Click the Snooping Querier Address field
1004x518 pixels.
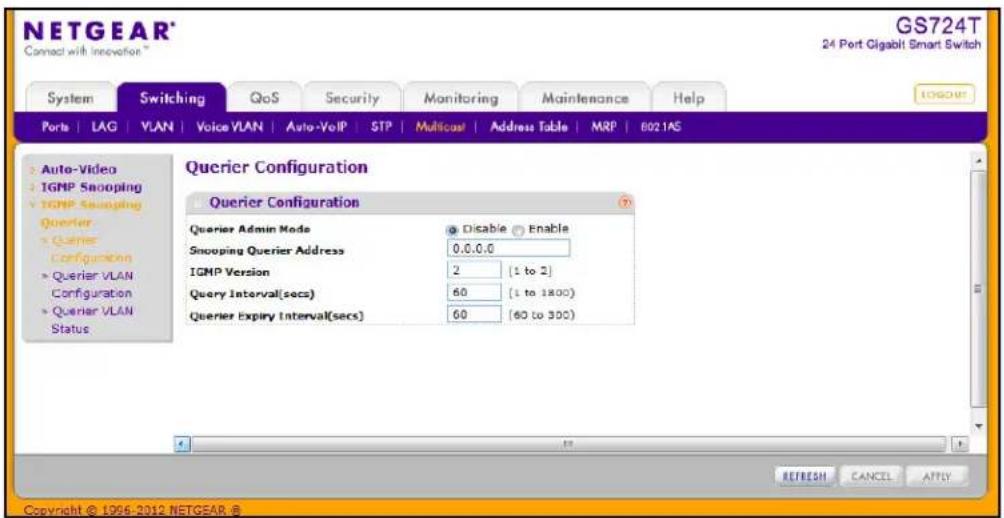(508, 248)
